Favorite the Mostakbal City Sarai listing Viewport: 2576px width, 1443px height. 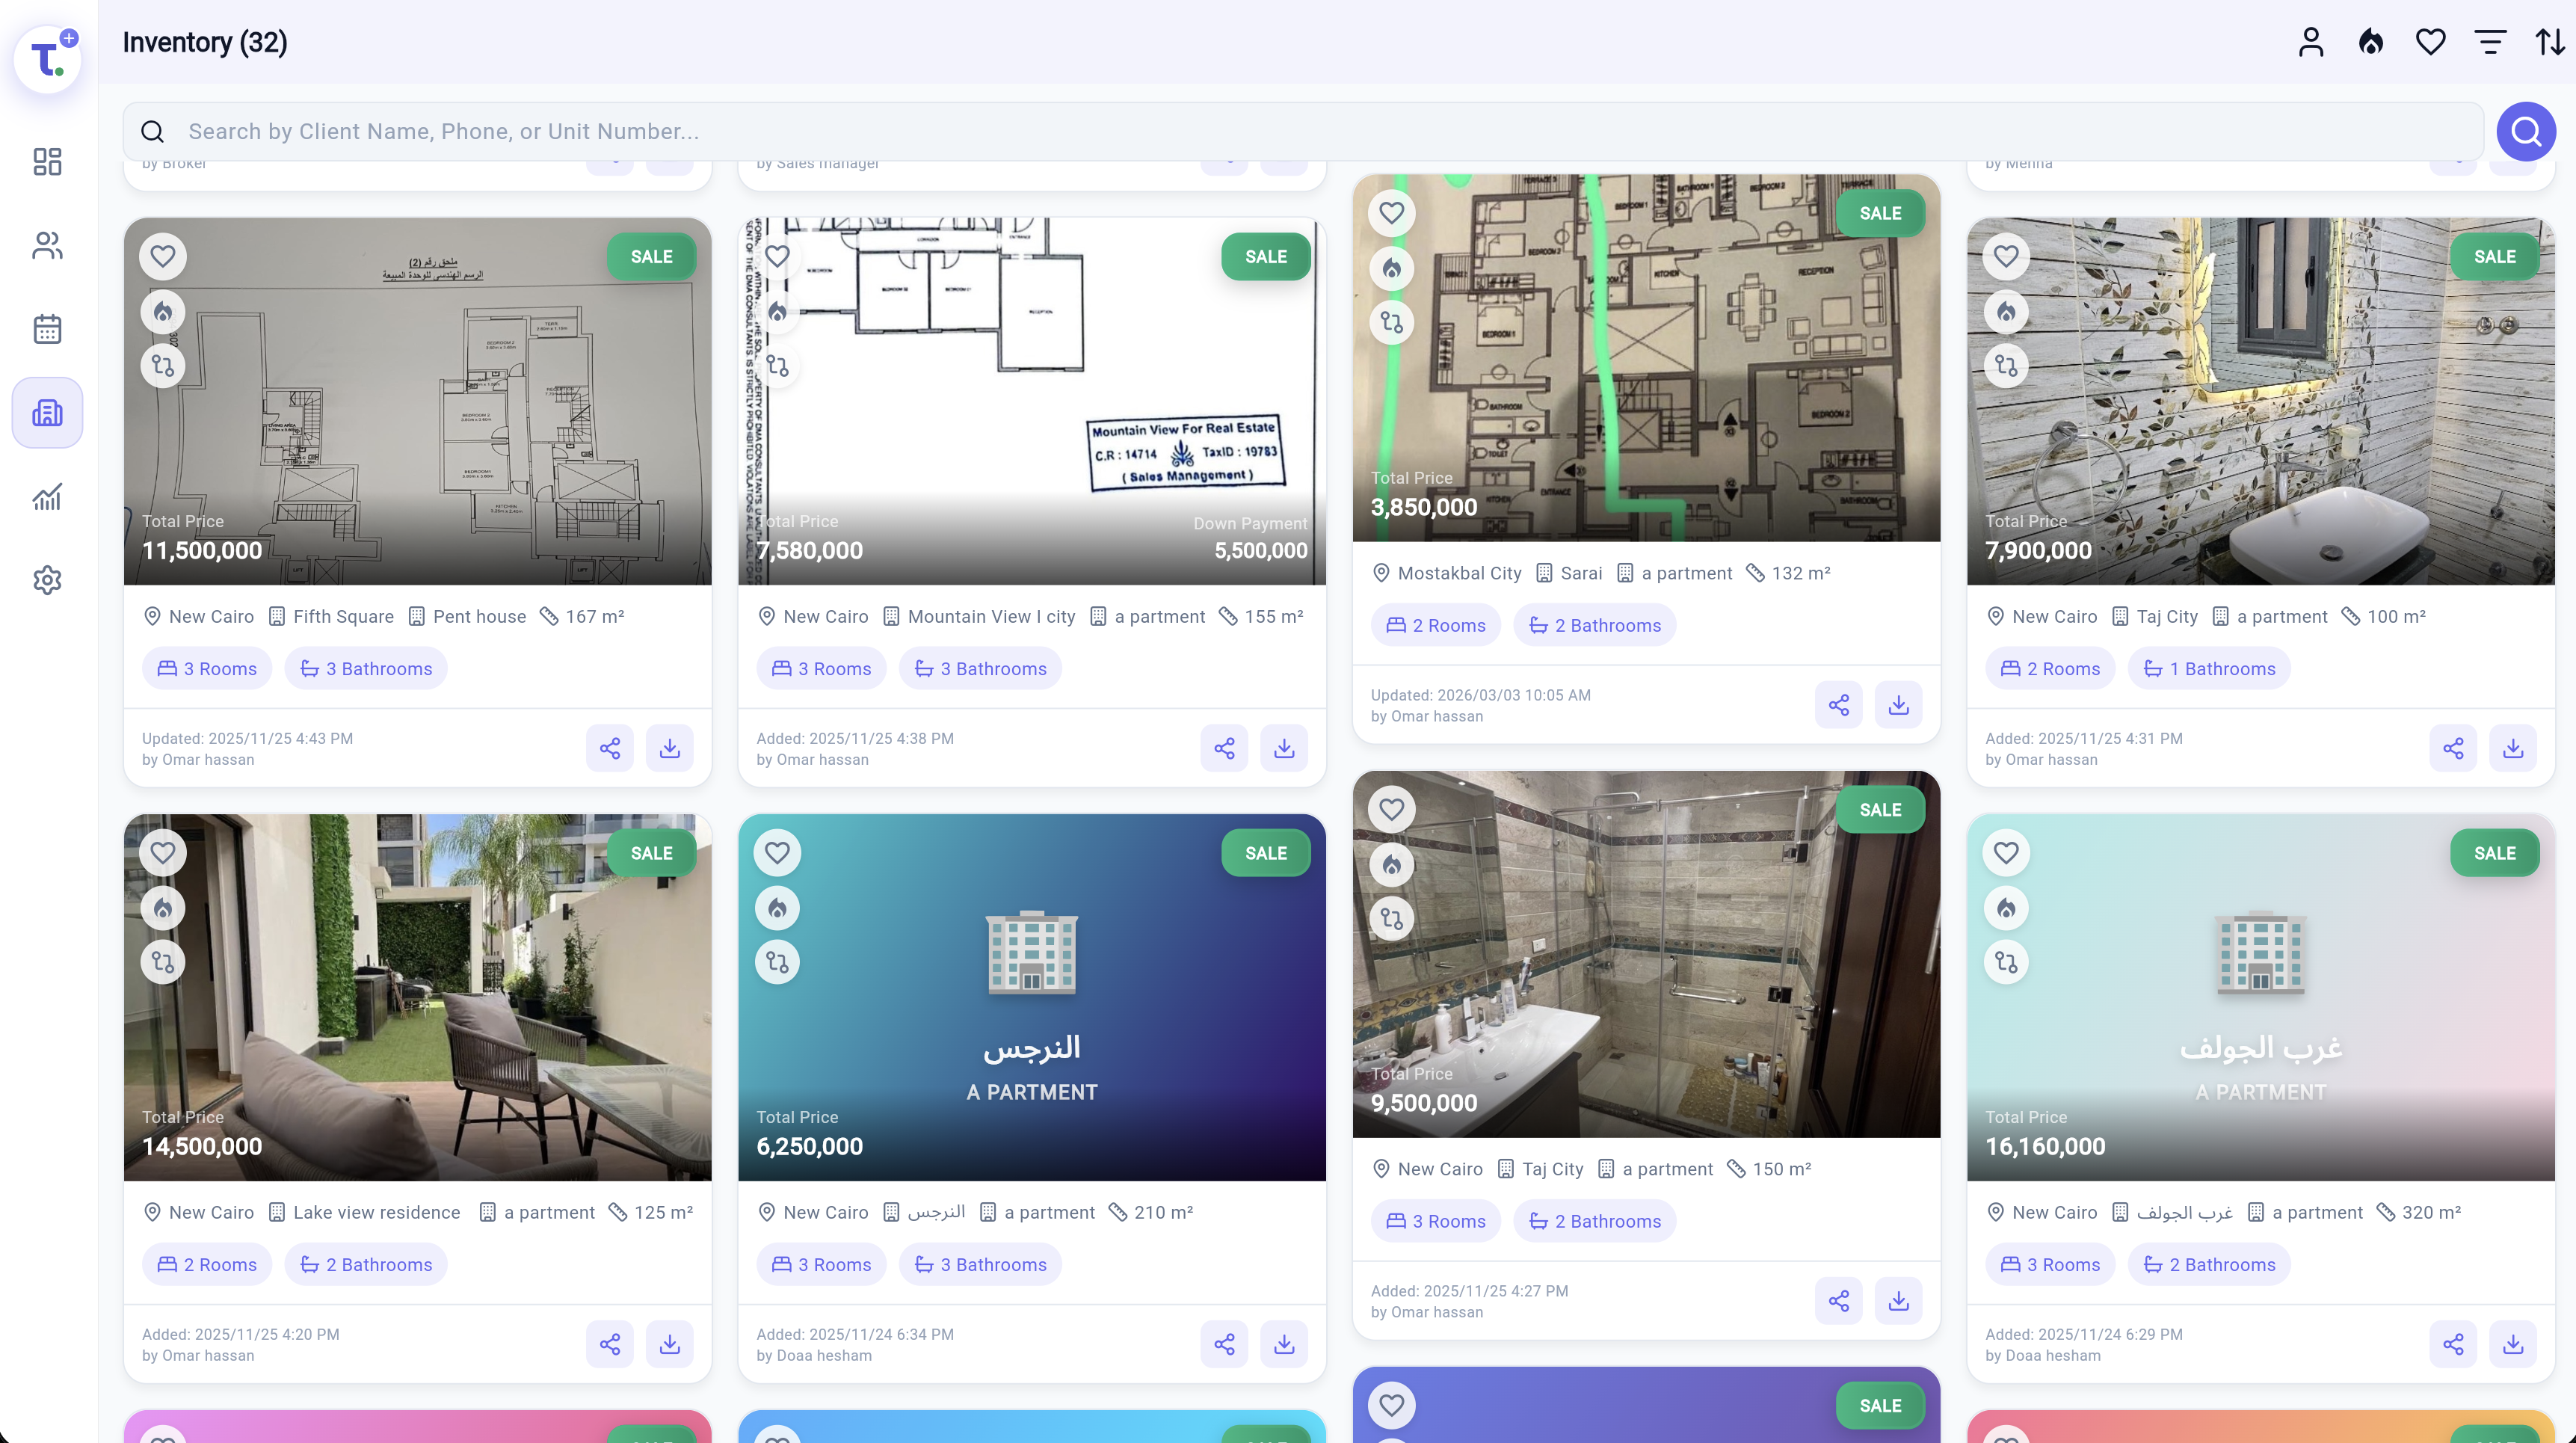click(1392, 213)
